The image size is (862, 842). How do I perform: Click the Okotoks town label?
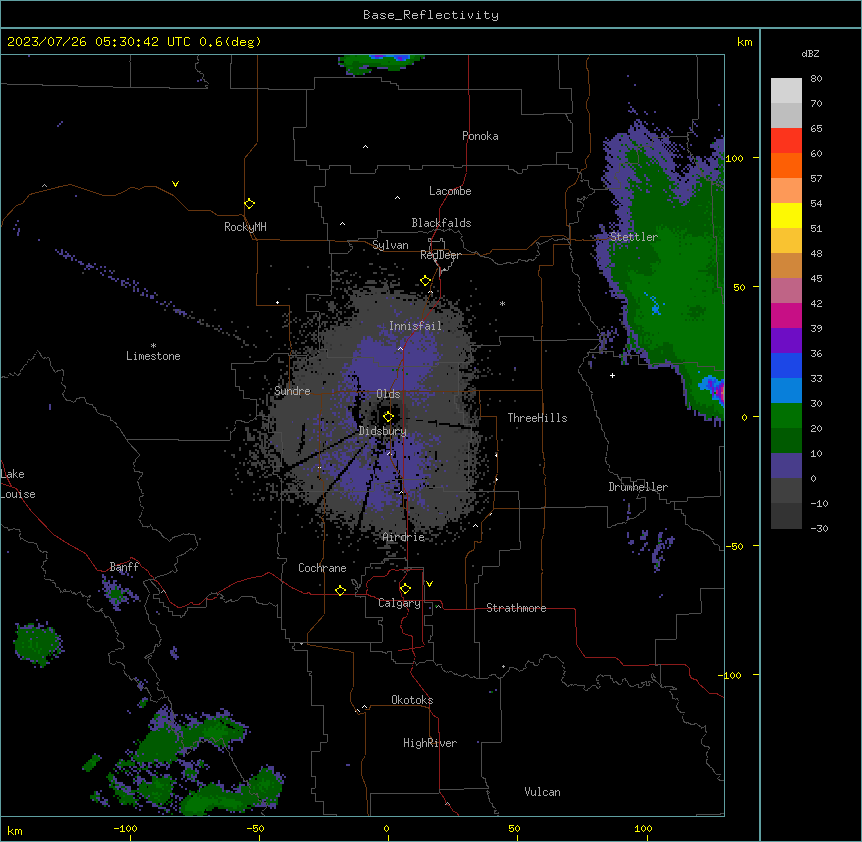coord(412,700)
